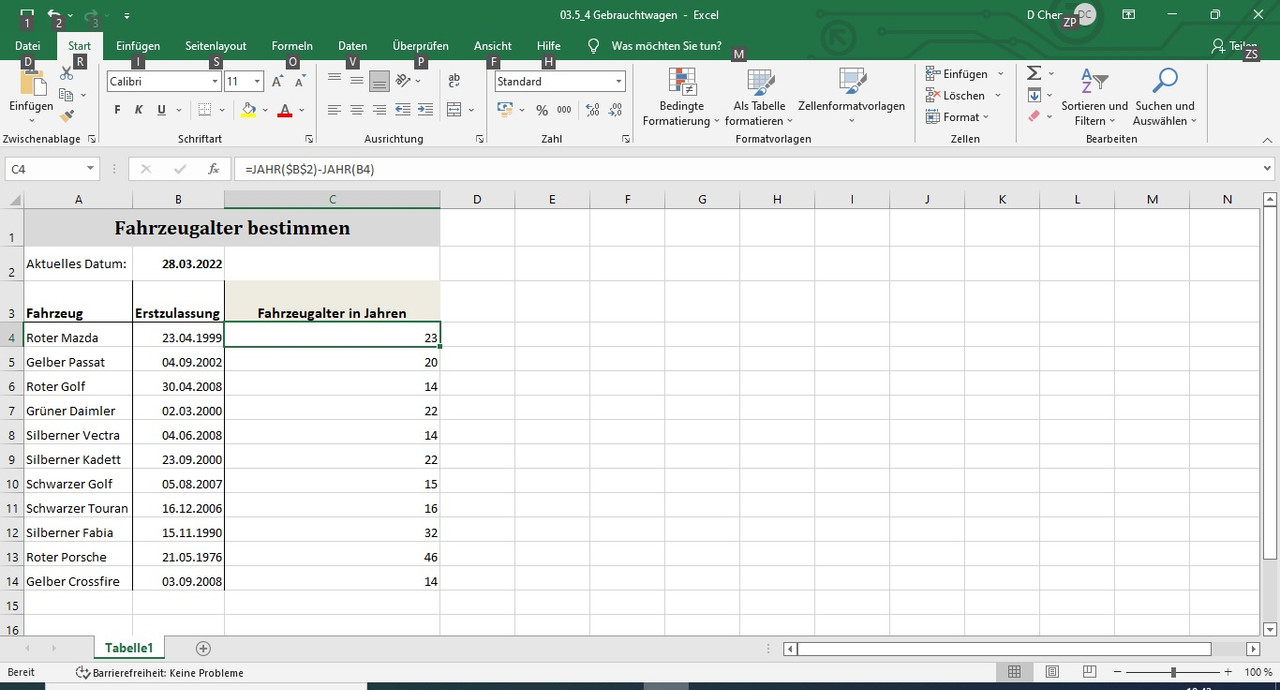Open the font size 11 dropdown

(x=257, y=82)
